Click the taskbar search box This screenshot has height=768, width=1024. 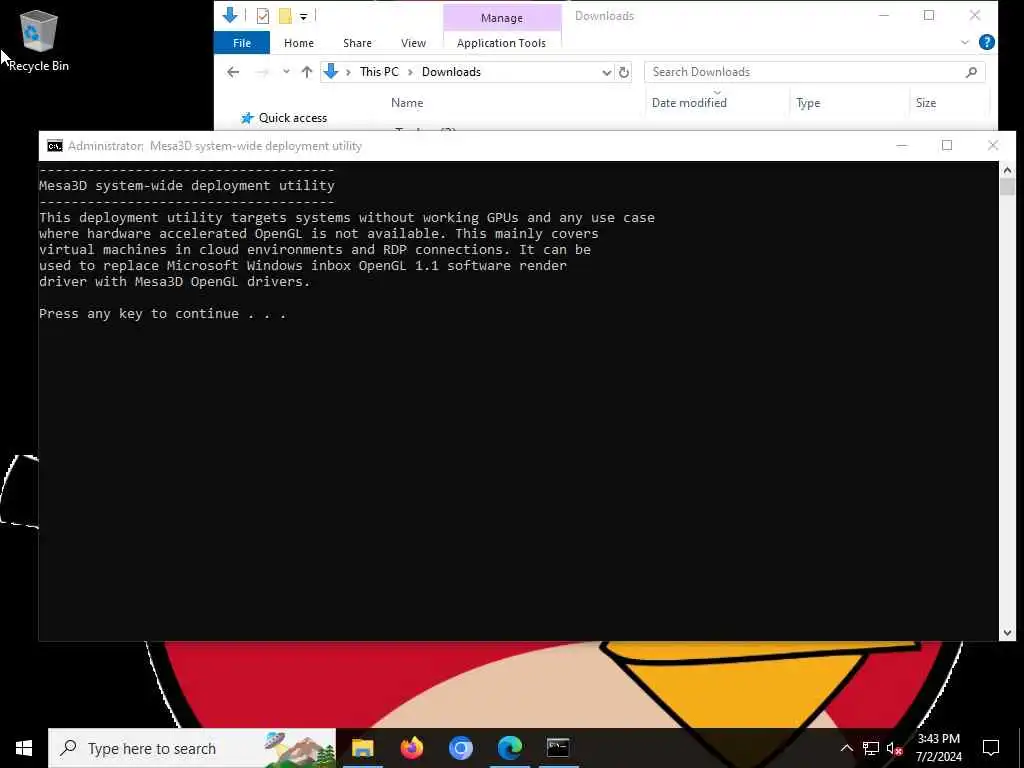point(192,748)
